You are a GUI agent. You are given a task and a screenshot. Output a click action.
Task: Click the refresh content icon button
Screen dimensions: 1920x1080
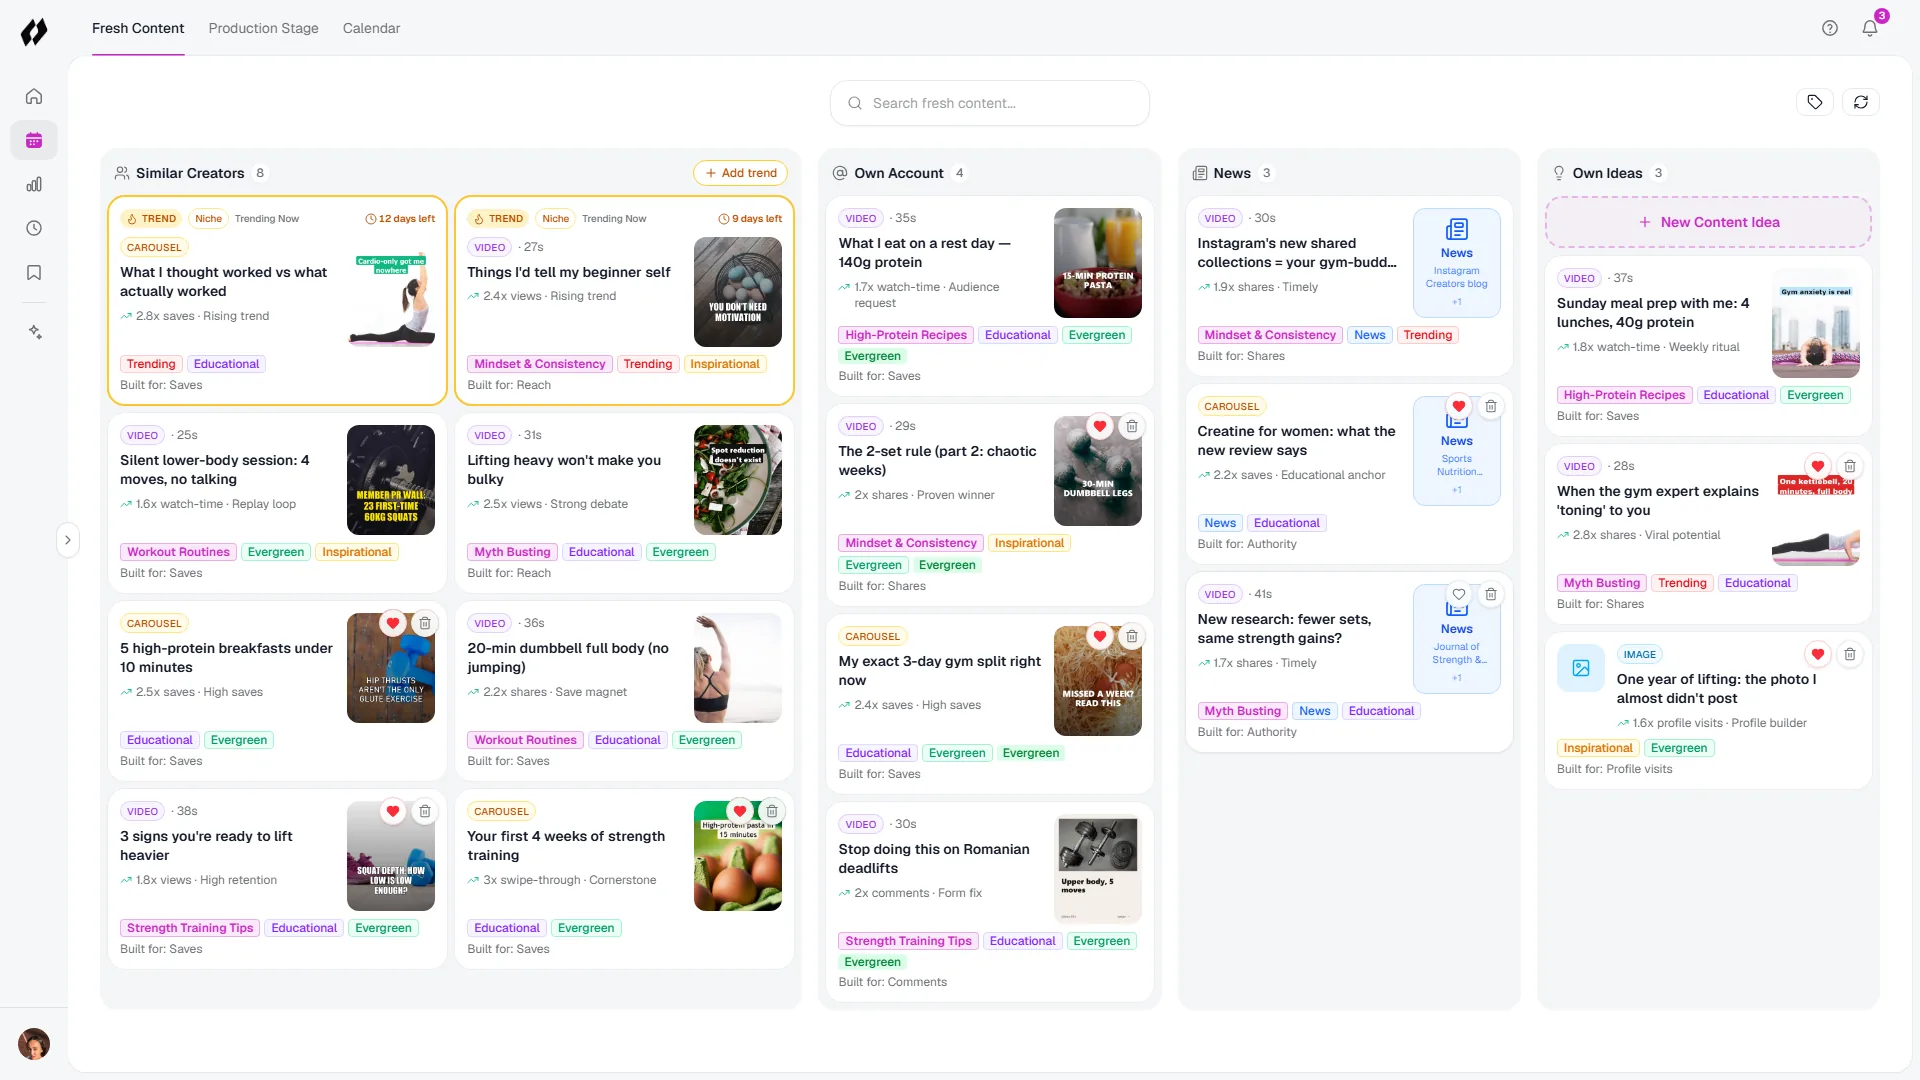pyautogui.click(x=1861, y=102)
